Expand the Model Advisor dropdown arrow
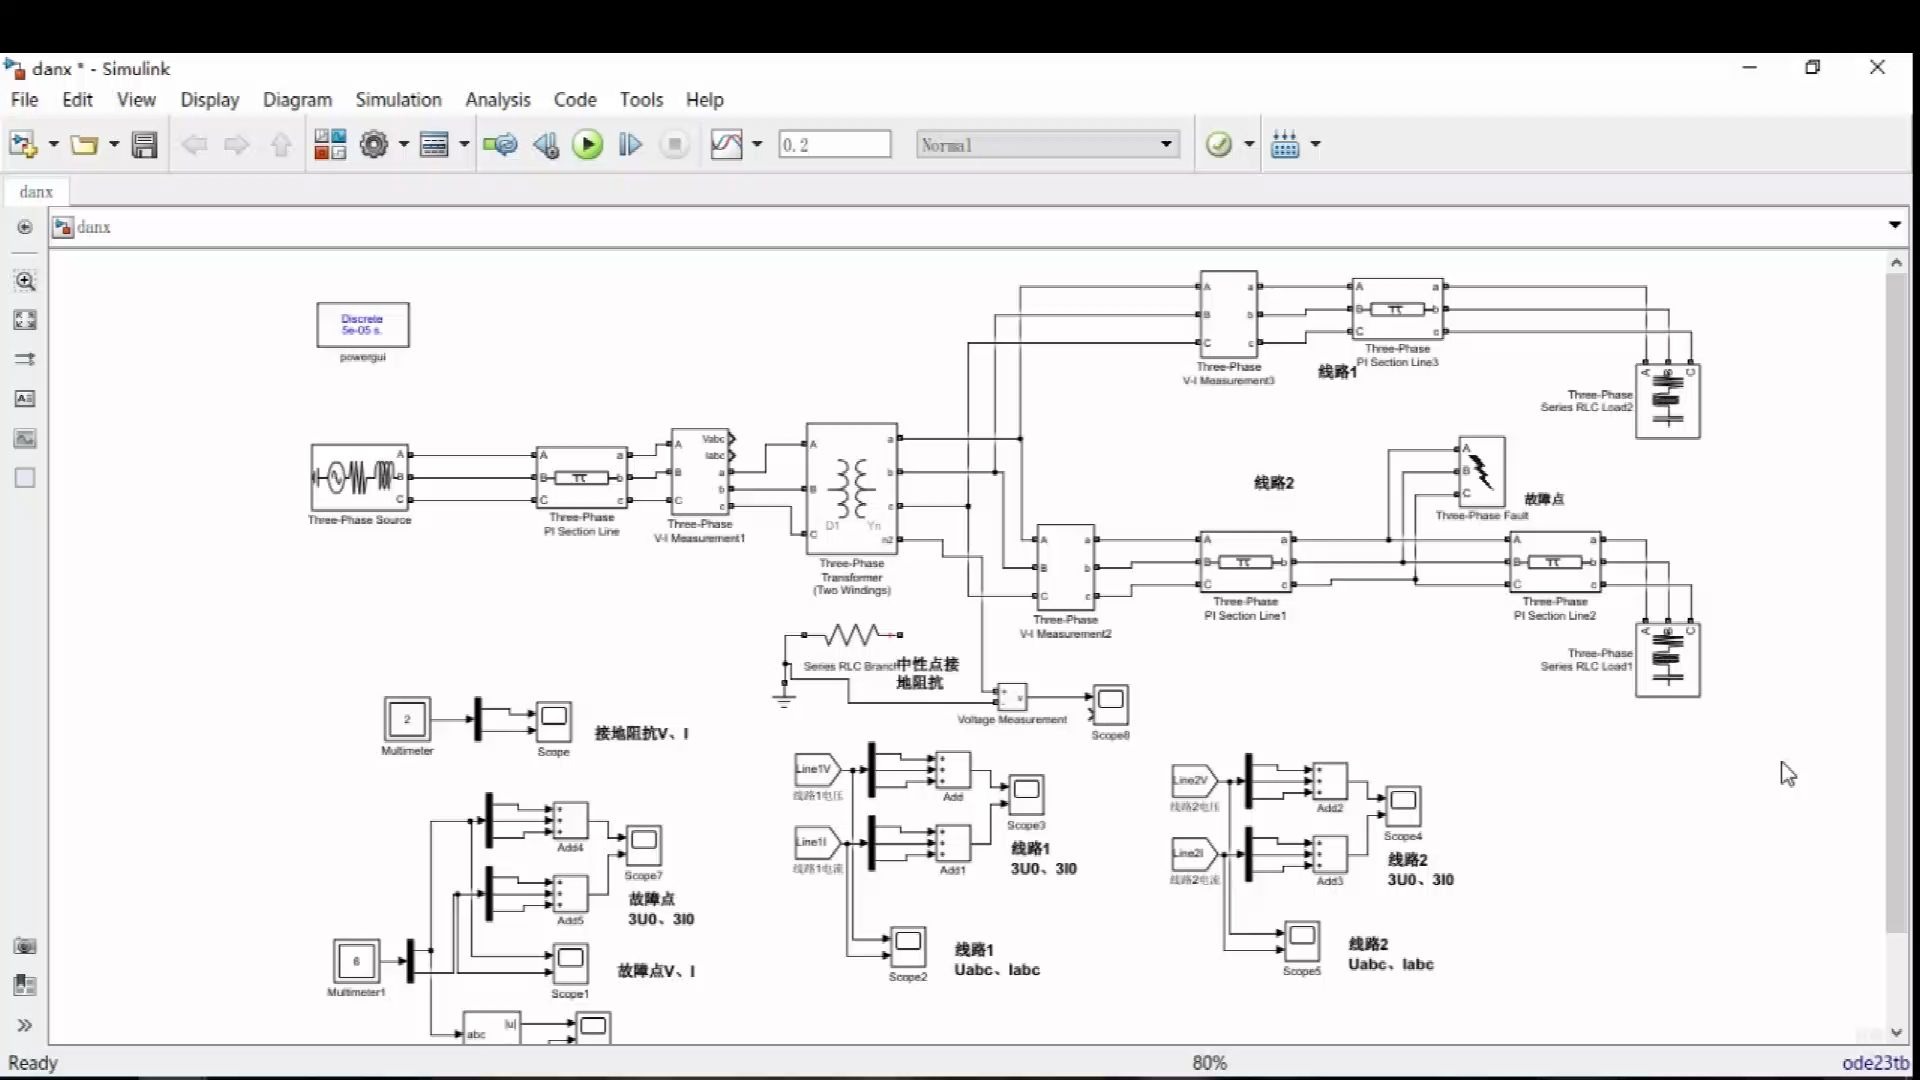The width and height of the screenshot is (1920, 1080). click(1249, 145)
